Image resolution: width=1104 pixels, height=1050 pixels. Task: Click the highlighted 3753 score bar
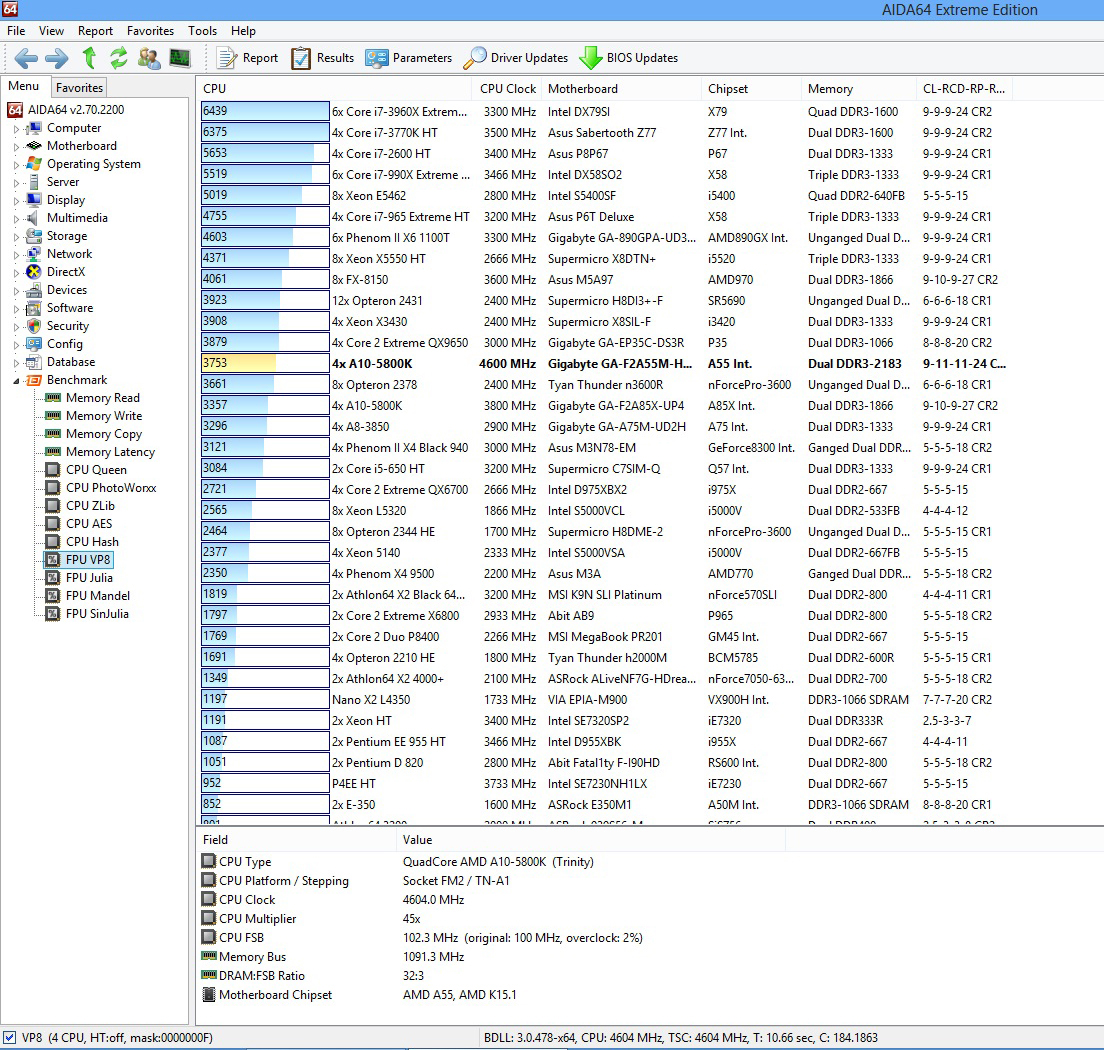pyautogui.click(x=265, y=363)
